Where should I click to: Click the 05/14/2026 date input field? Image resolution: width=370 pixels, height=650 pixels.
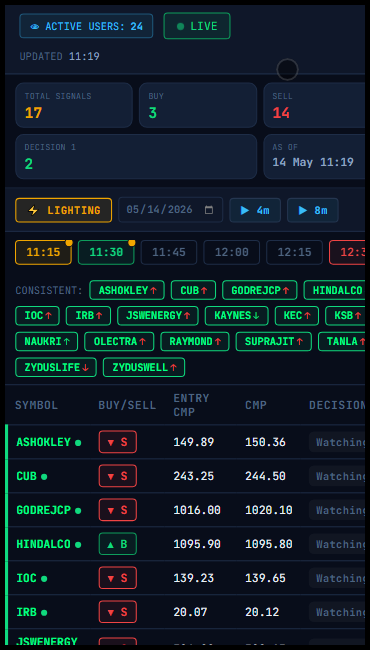tap(171, 210)
